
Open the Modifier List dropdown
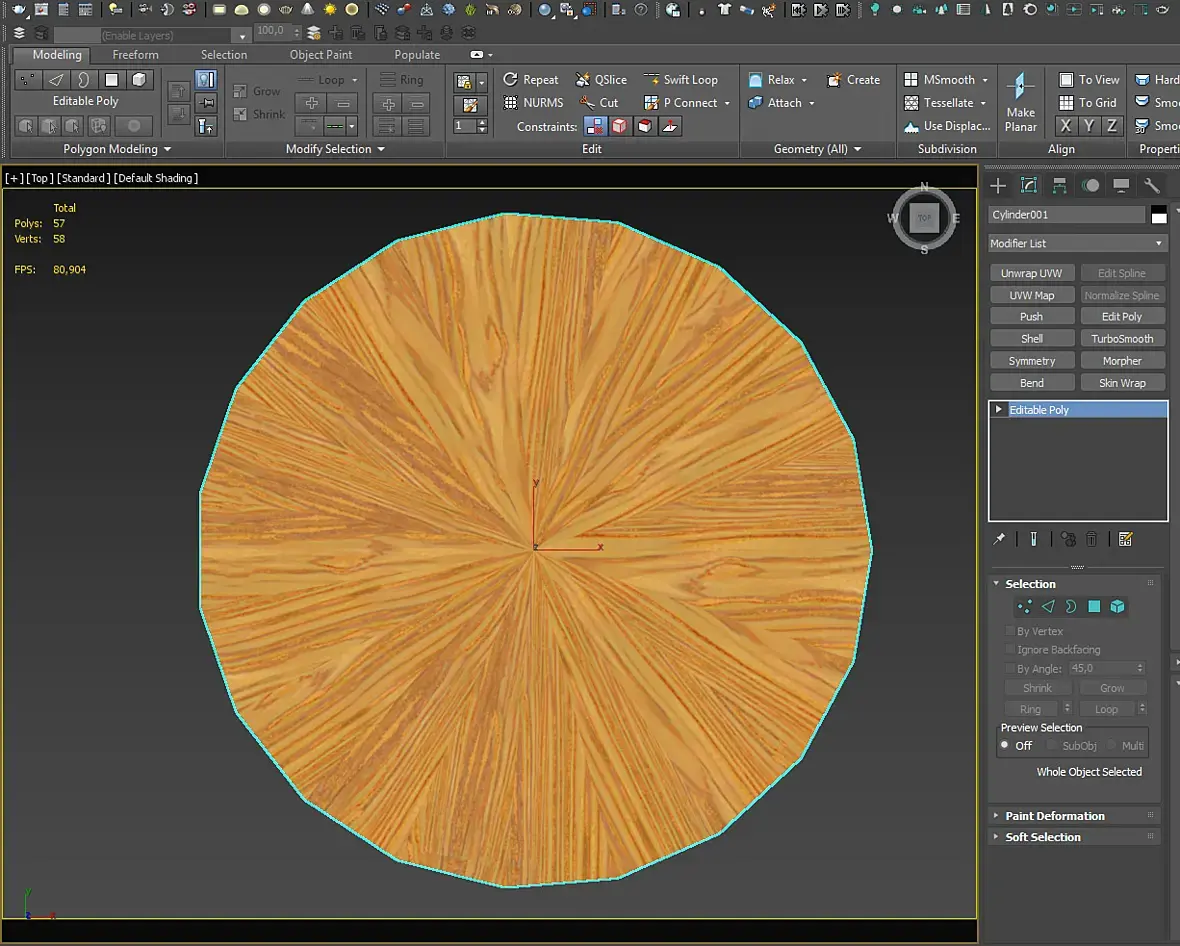click(1077, 243)
